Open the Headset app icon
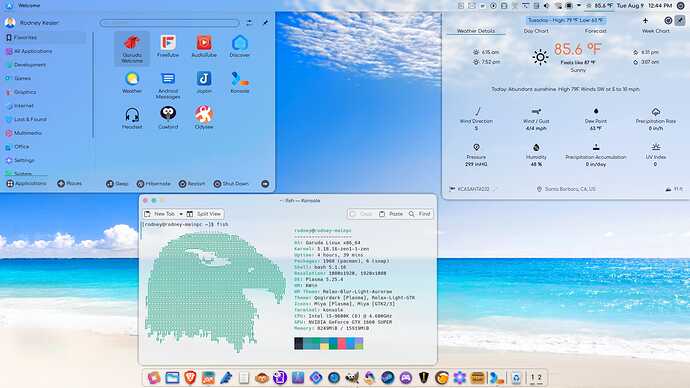The height and width of the screenshot is (388, 690). pos(132,118)
